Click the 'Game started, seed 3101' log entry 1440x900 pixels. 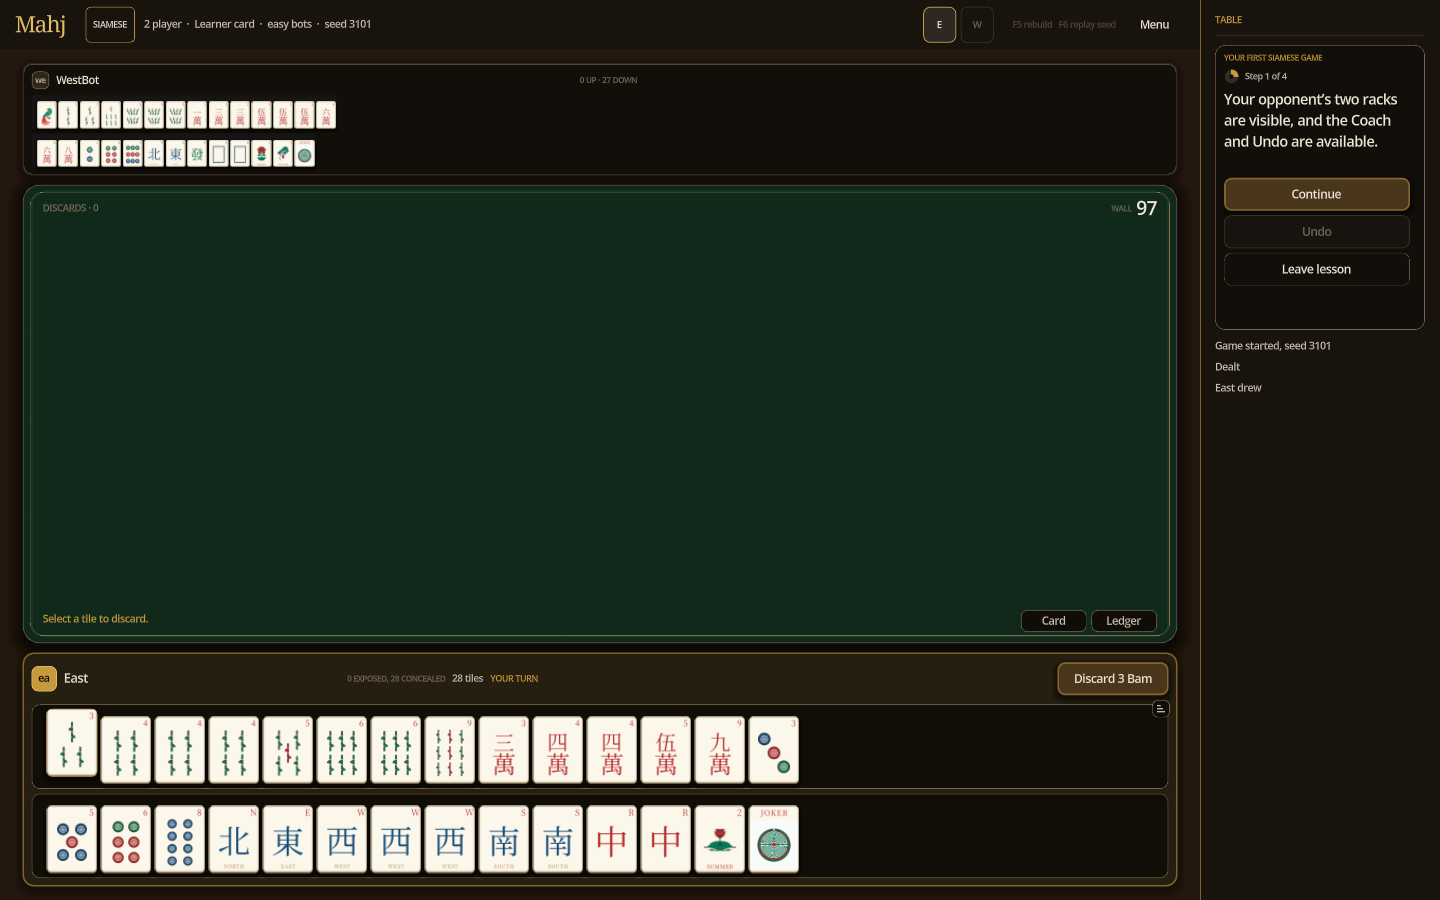point(1273,346)
